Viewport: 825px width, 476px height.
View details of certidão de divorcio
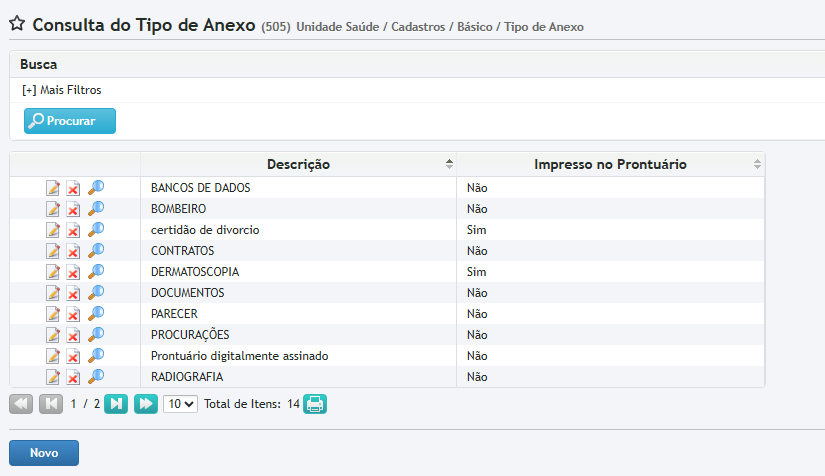click(96, 230)
